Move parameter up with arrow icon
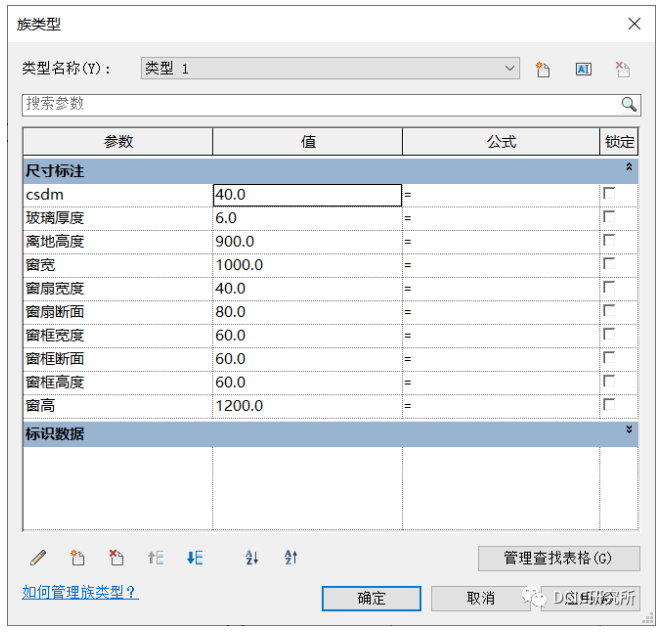663x633 pixels. tap(156, 557)
